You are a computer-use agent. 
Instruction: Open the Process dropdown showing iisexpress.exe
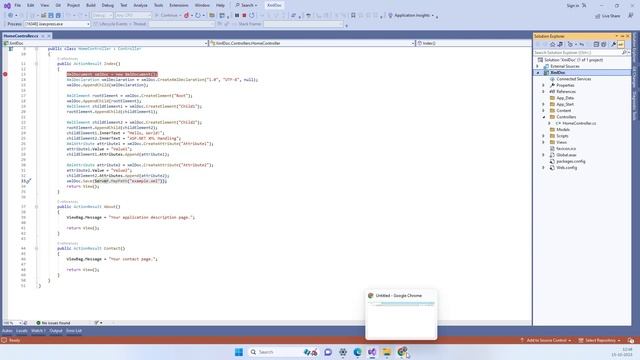click(x=57, y=24)
